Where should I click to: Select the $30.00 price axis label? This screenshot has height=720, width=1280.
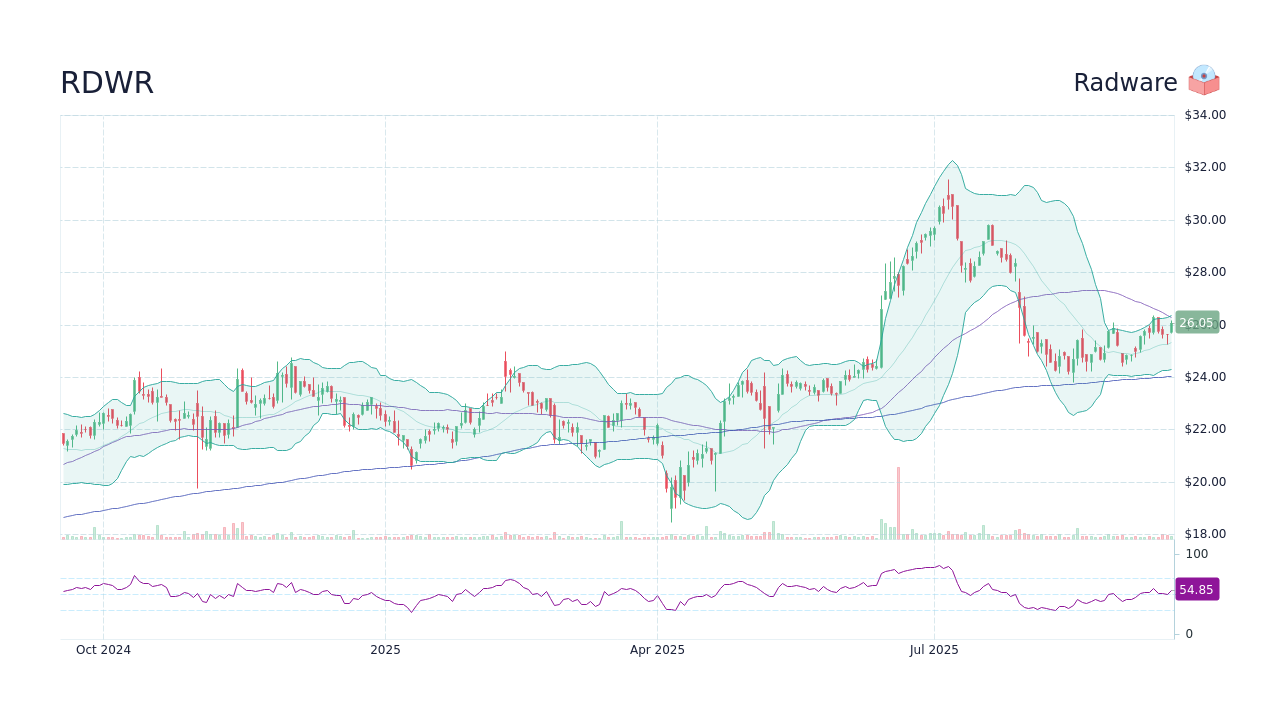coord(1205,220)
